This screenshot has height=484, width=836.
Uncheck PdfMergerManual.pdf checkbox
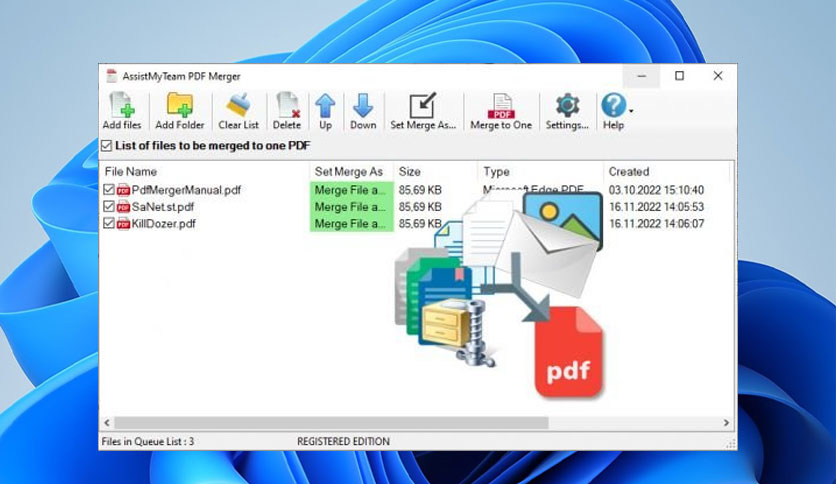click(x=109, y=189)
